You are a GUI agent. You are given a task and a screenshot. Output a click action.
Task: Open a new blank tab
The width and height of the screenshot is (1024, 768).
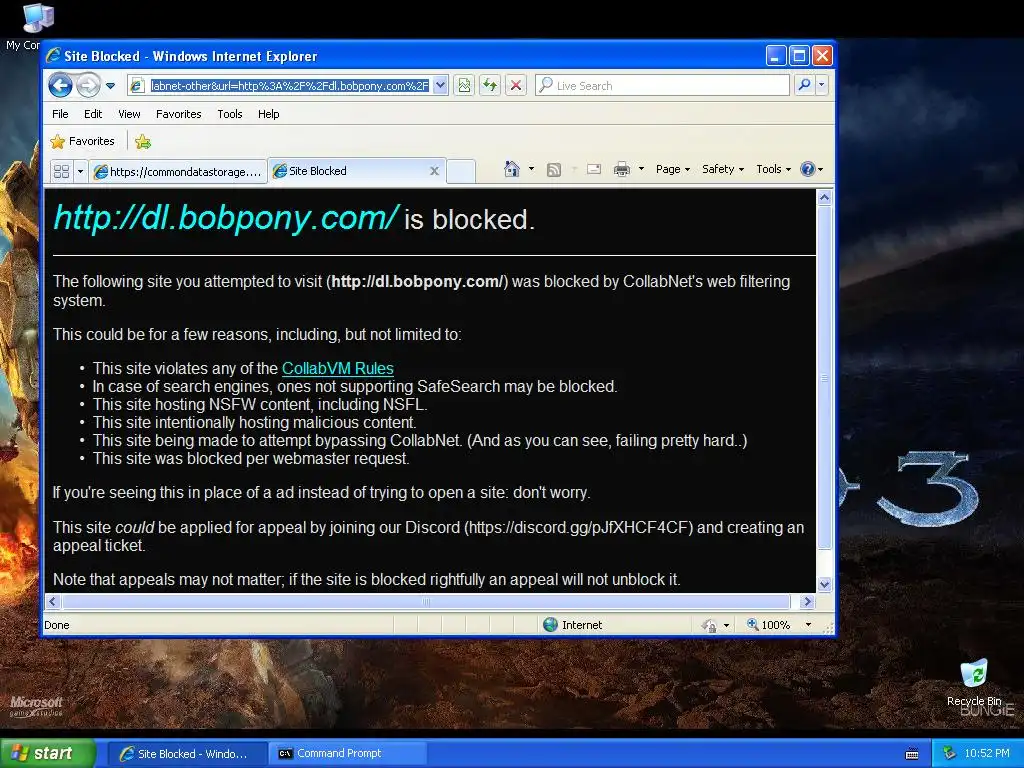(x=461, y=172)
